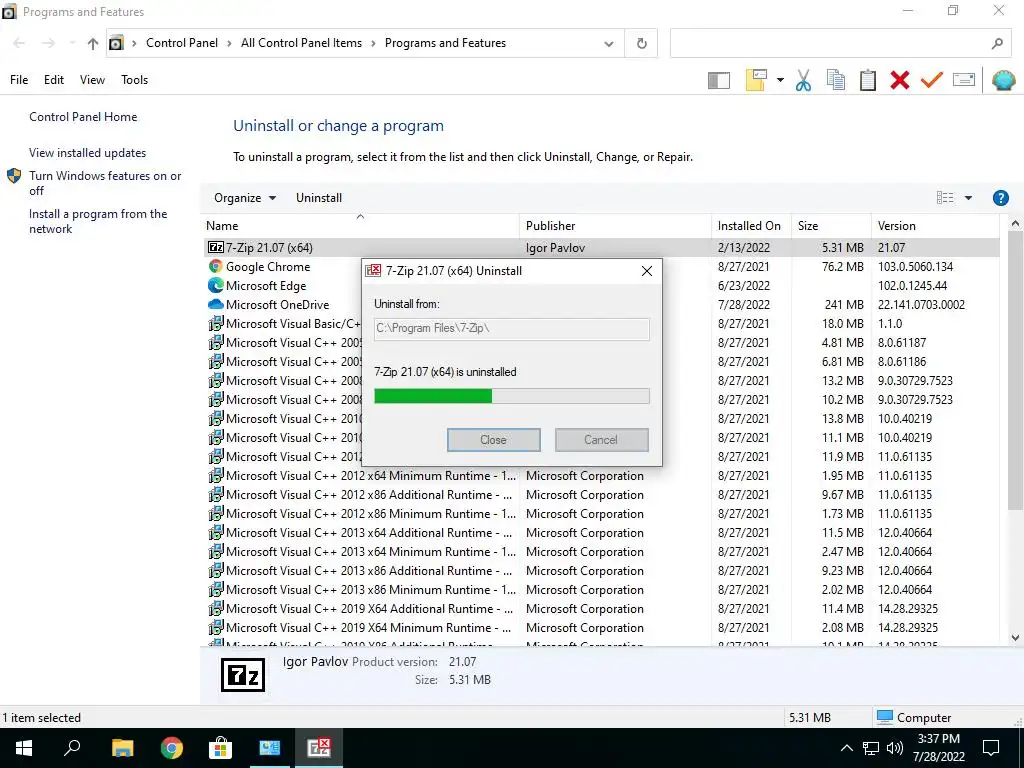Expand the address bar history dropdown
This screenshot has width=1024, height=768.
click(x=609, y=44)
